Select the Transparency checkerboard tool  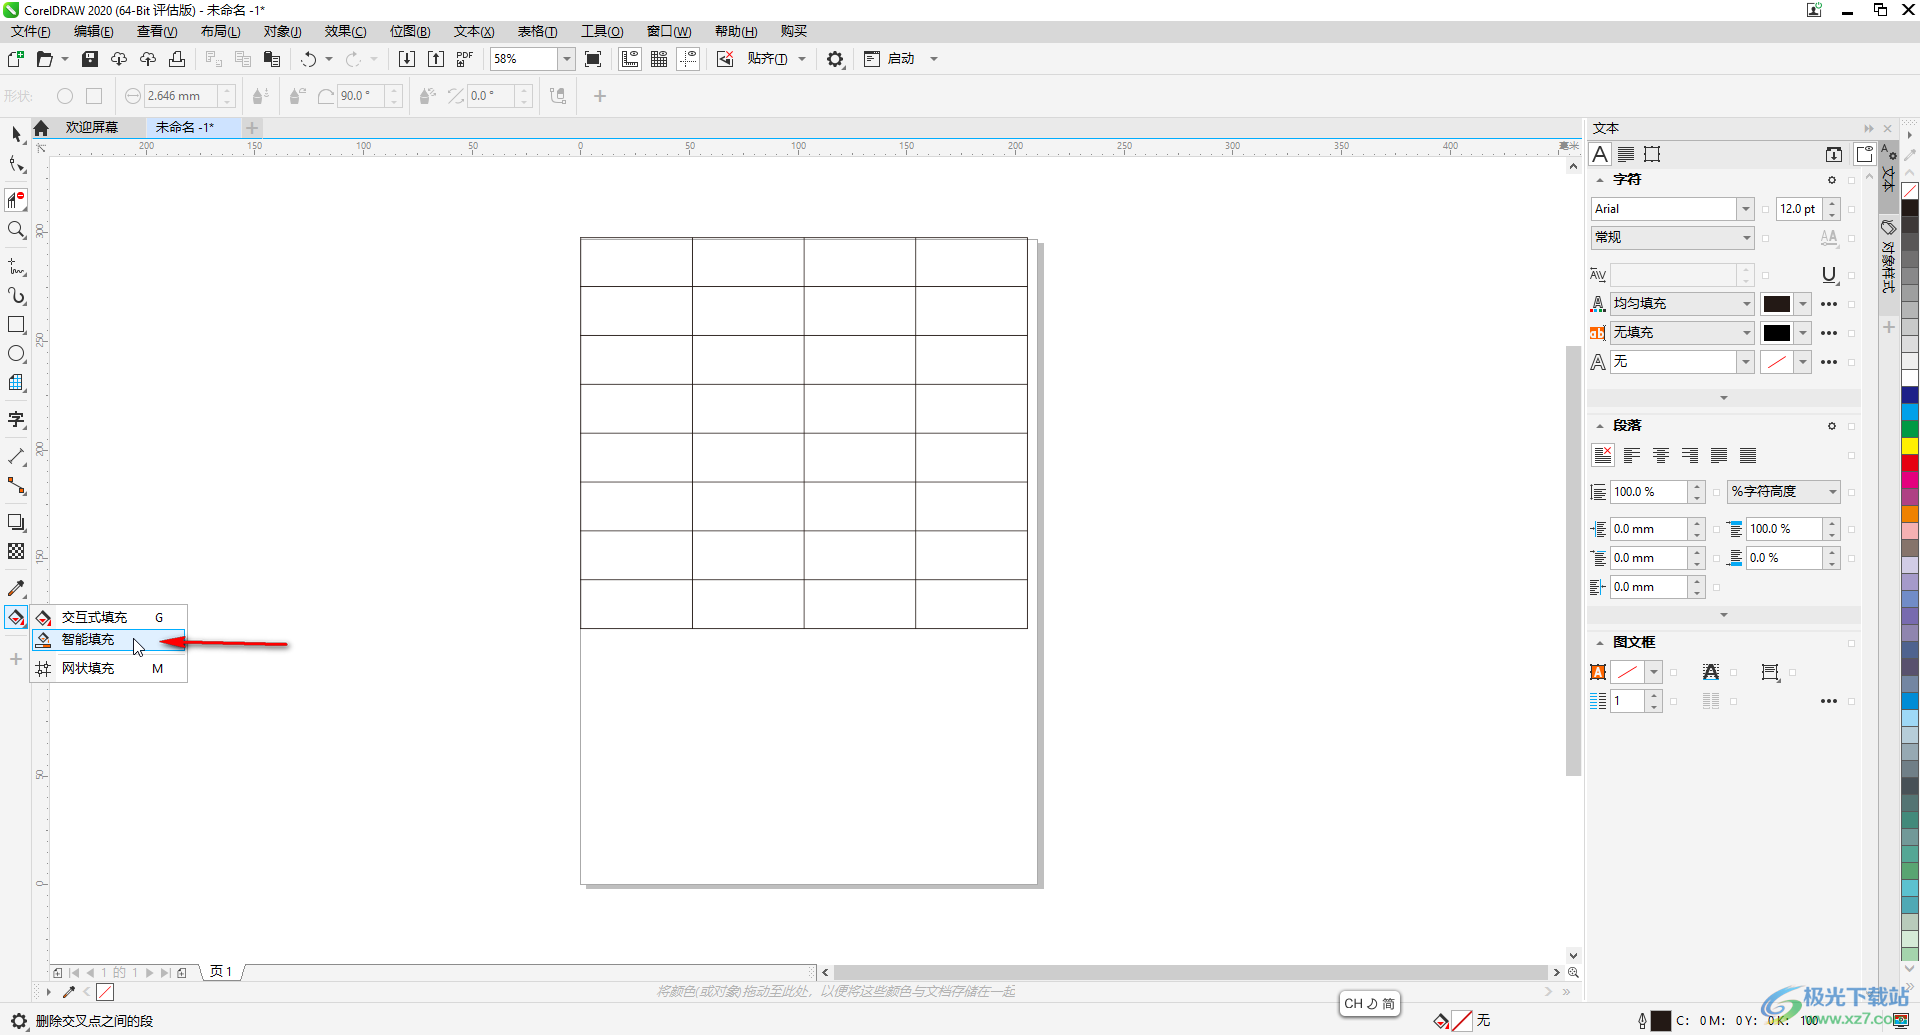[16, 551]
